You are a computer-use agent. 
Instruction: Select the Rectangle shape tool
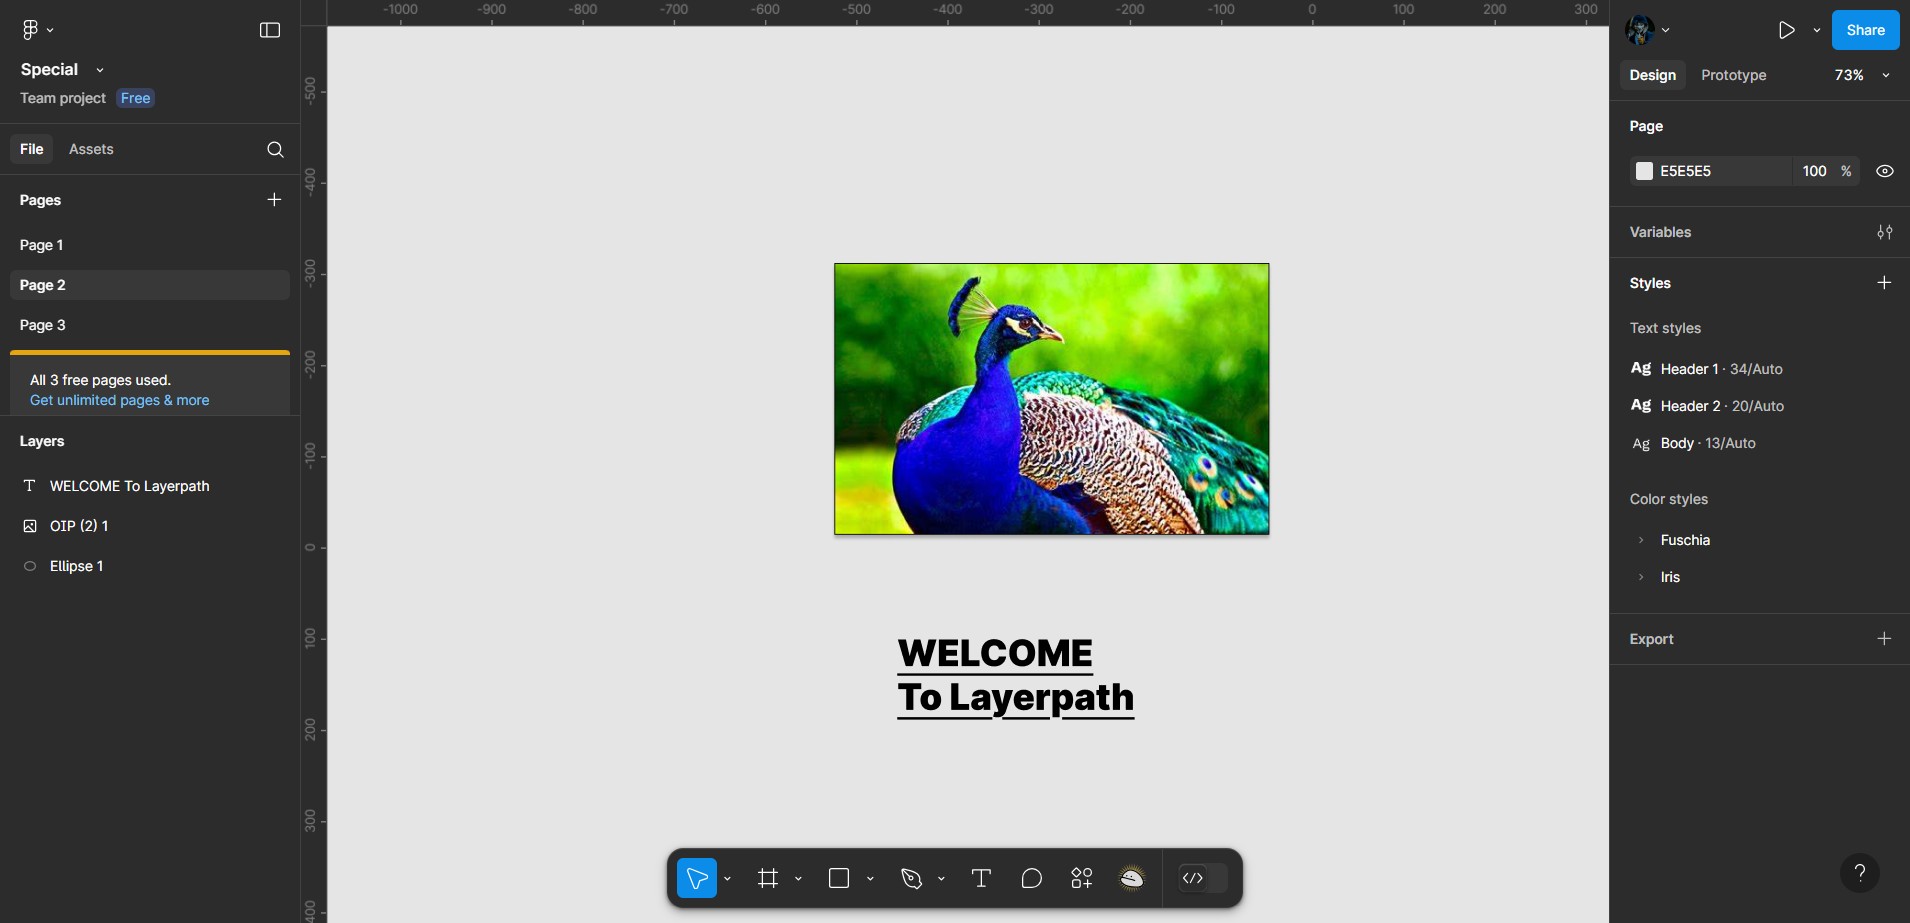click(x=839, y=878)
